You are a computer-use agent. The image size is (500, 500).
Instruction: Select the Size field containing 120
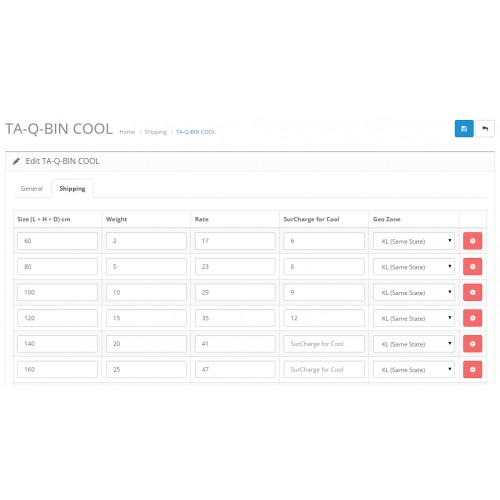57,318
